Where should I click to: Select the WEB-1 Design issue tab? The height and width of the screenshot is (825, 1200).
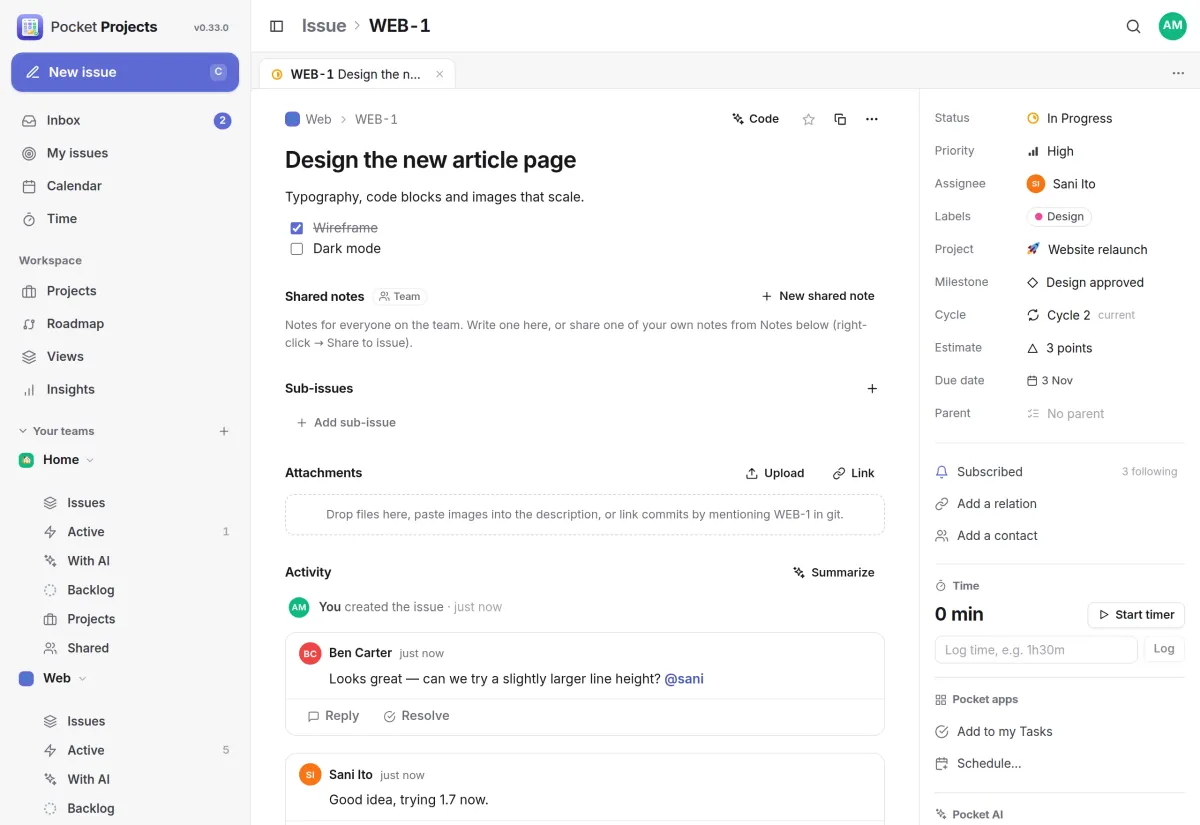[x=357, y=74]
